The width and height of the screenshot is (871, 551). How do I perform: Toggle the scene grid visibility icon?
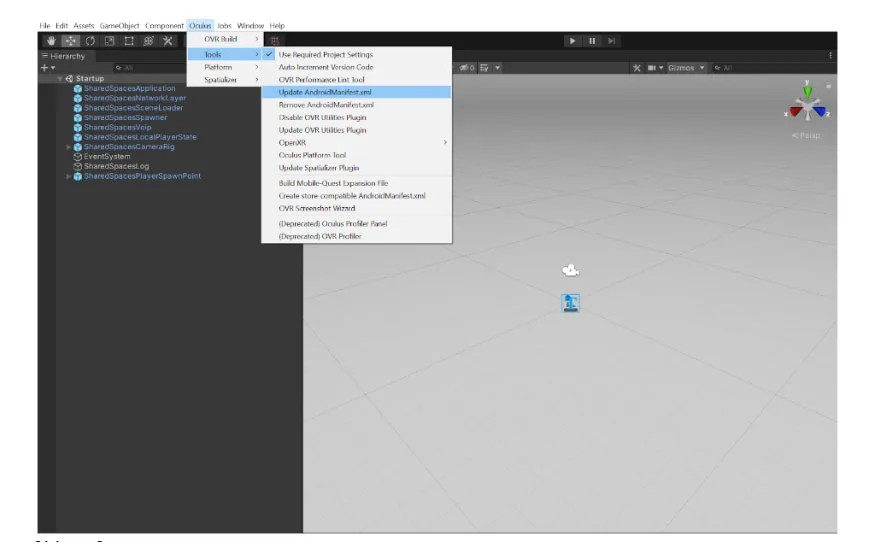(484, 68)
